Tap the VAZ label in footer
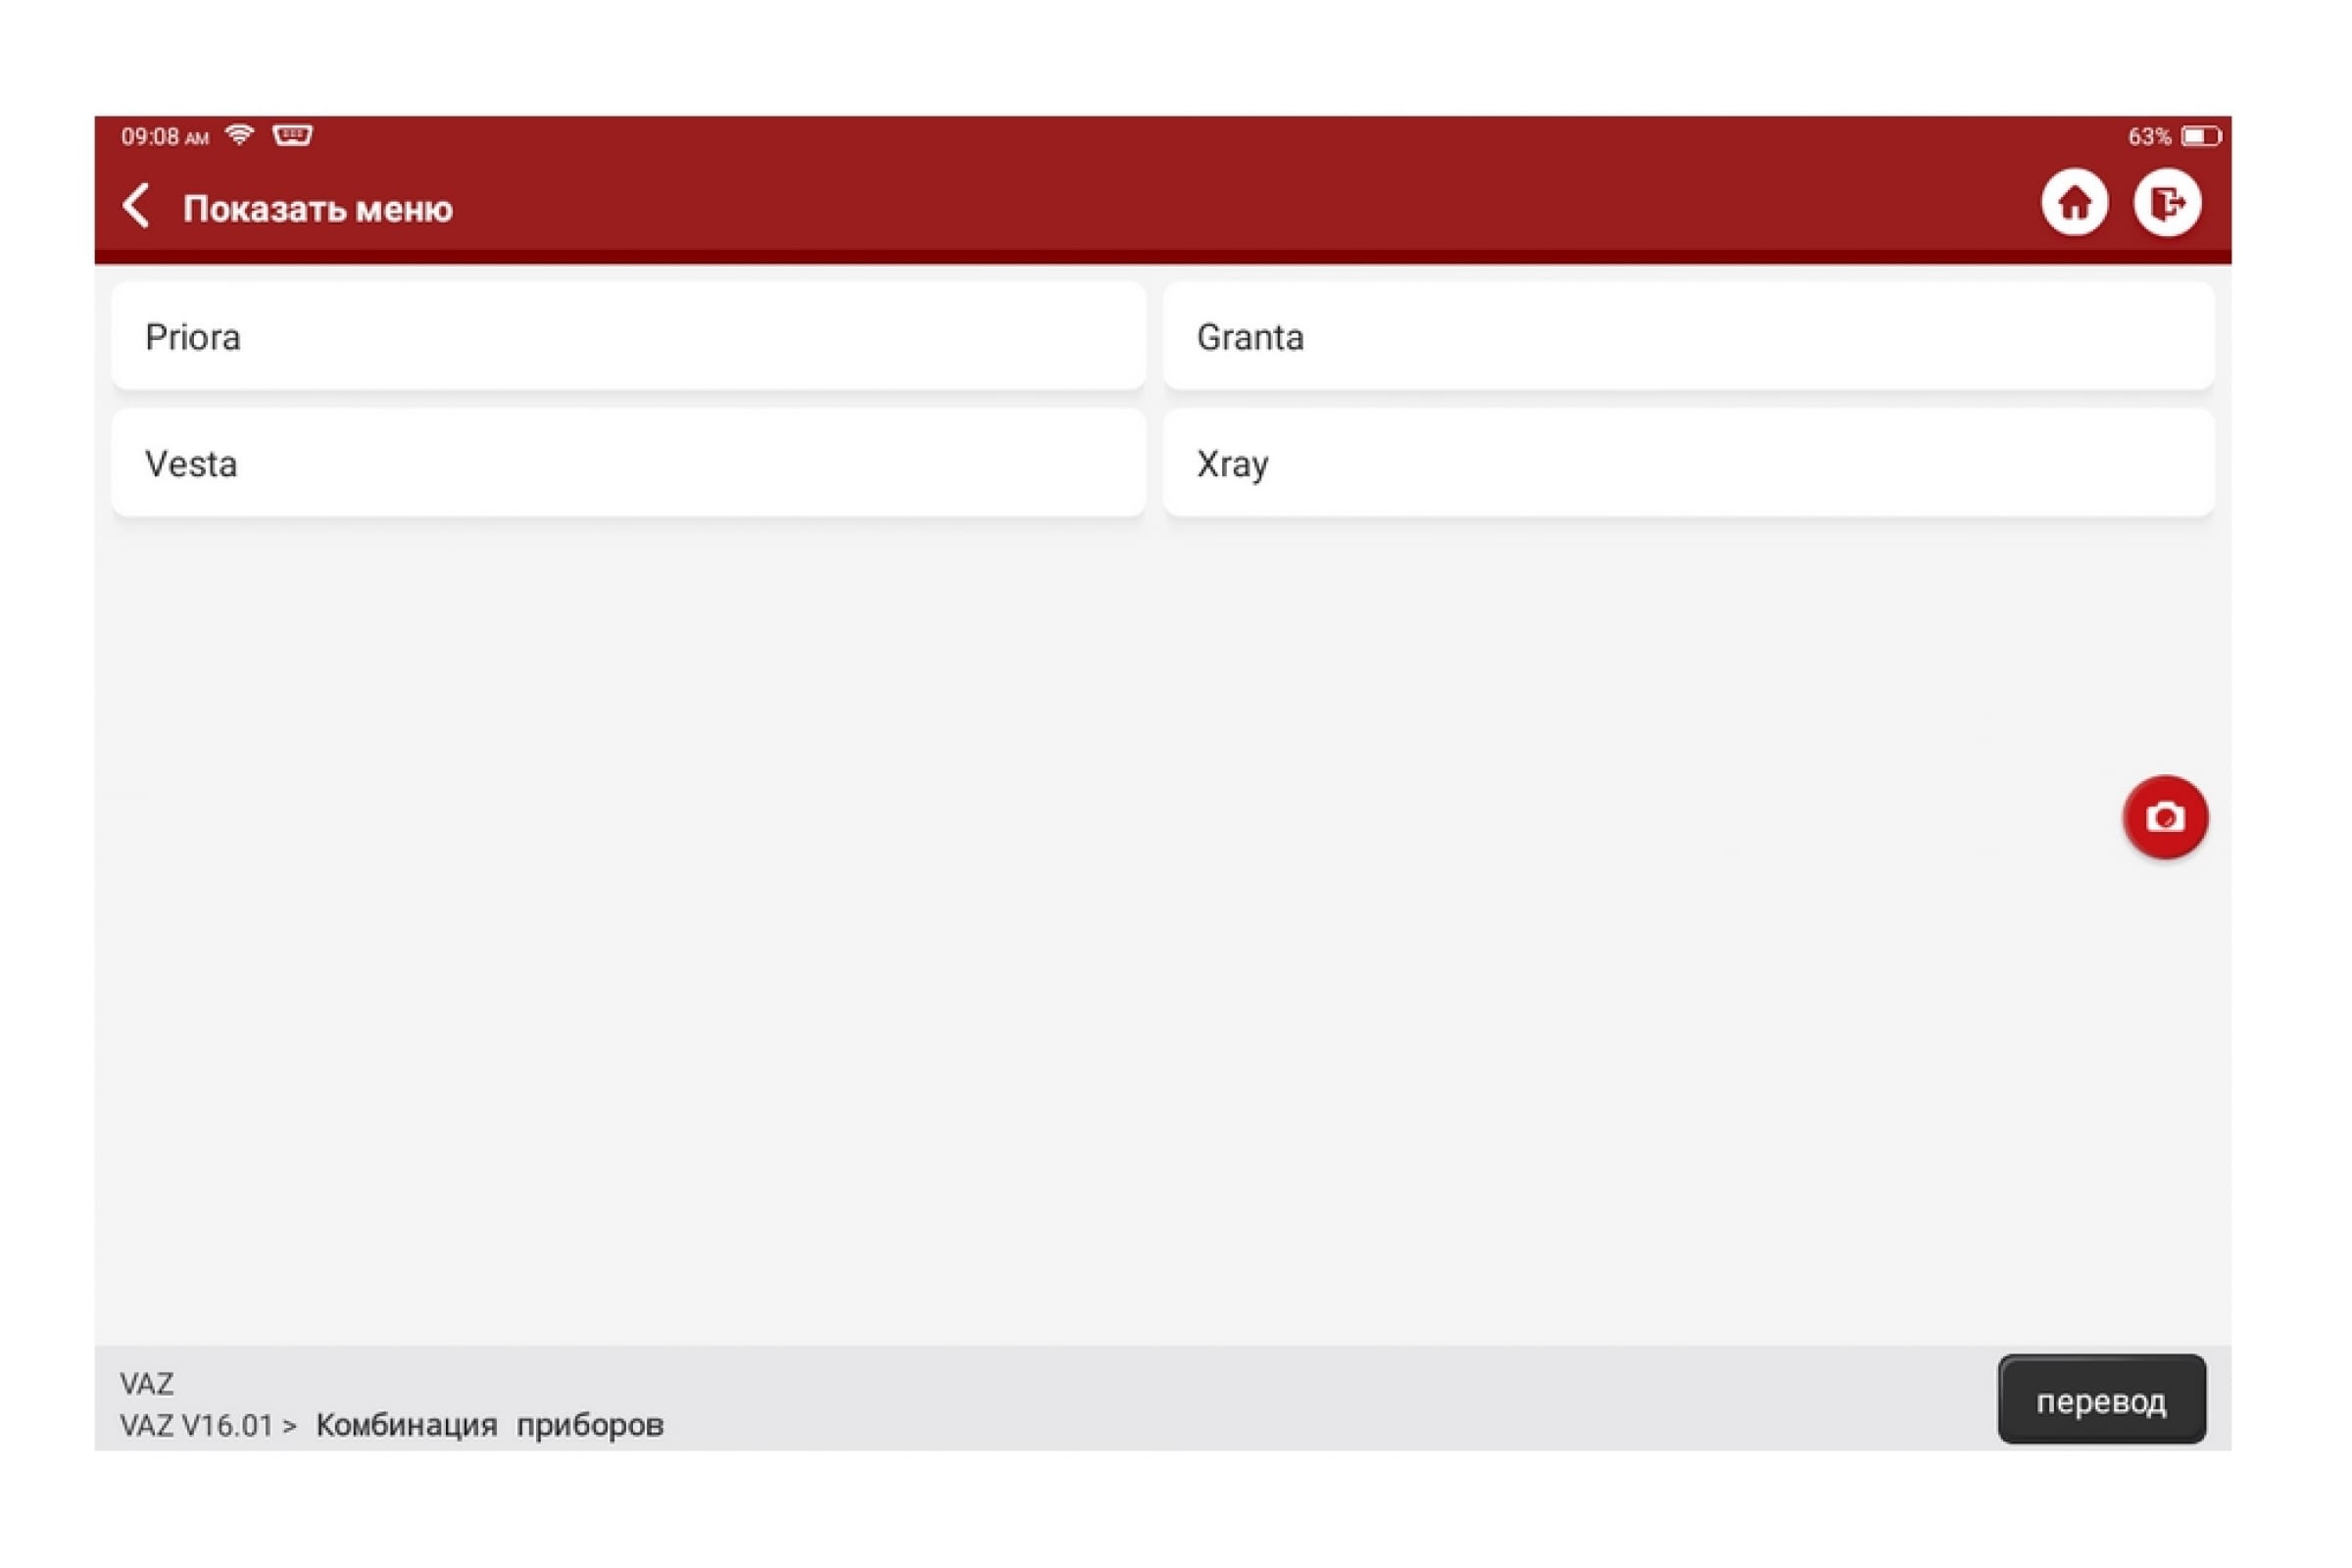The width and height of the screenshot is (2352, 1568). point(147,1383)
